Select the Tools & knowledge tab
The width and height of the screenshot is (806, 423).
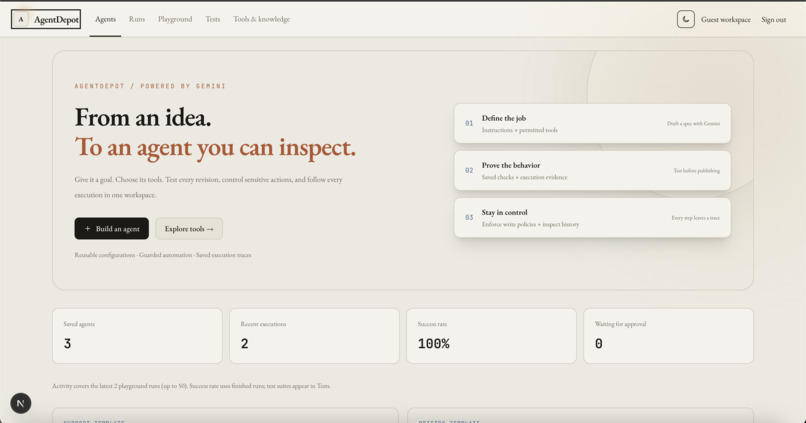(262, 19)
